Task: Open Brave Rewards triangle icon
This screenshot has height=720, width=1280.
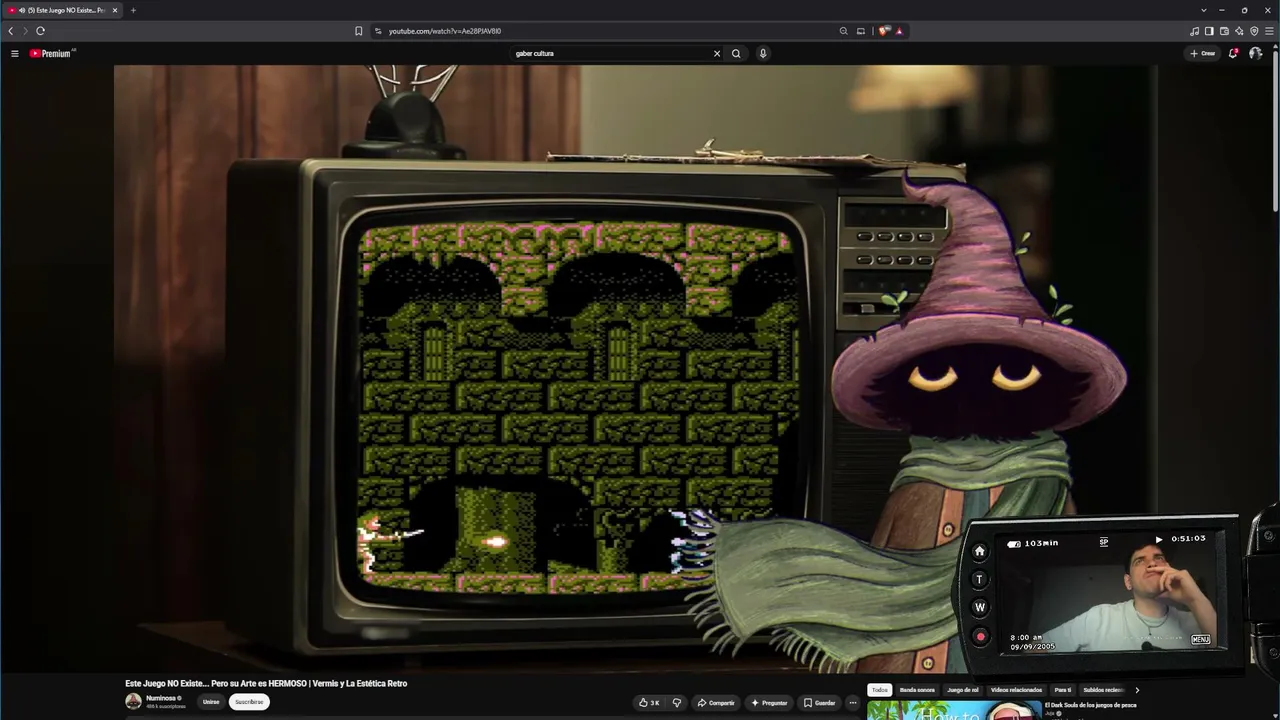Action: 899,31
